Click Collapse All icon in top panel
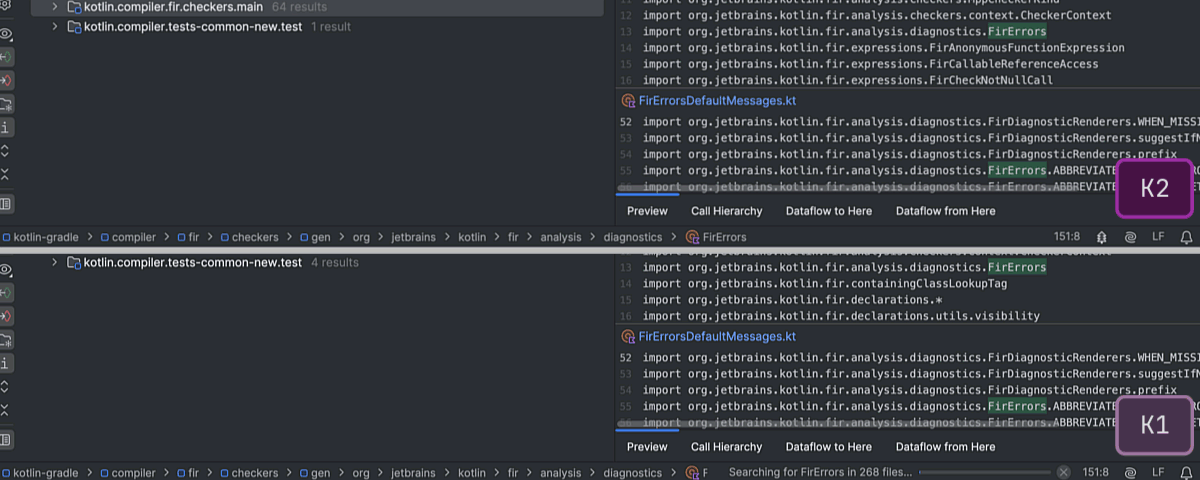Viewport: 1200px width, 480px height. 6,174
